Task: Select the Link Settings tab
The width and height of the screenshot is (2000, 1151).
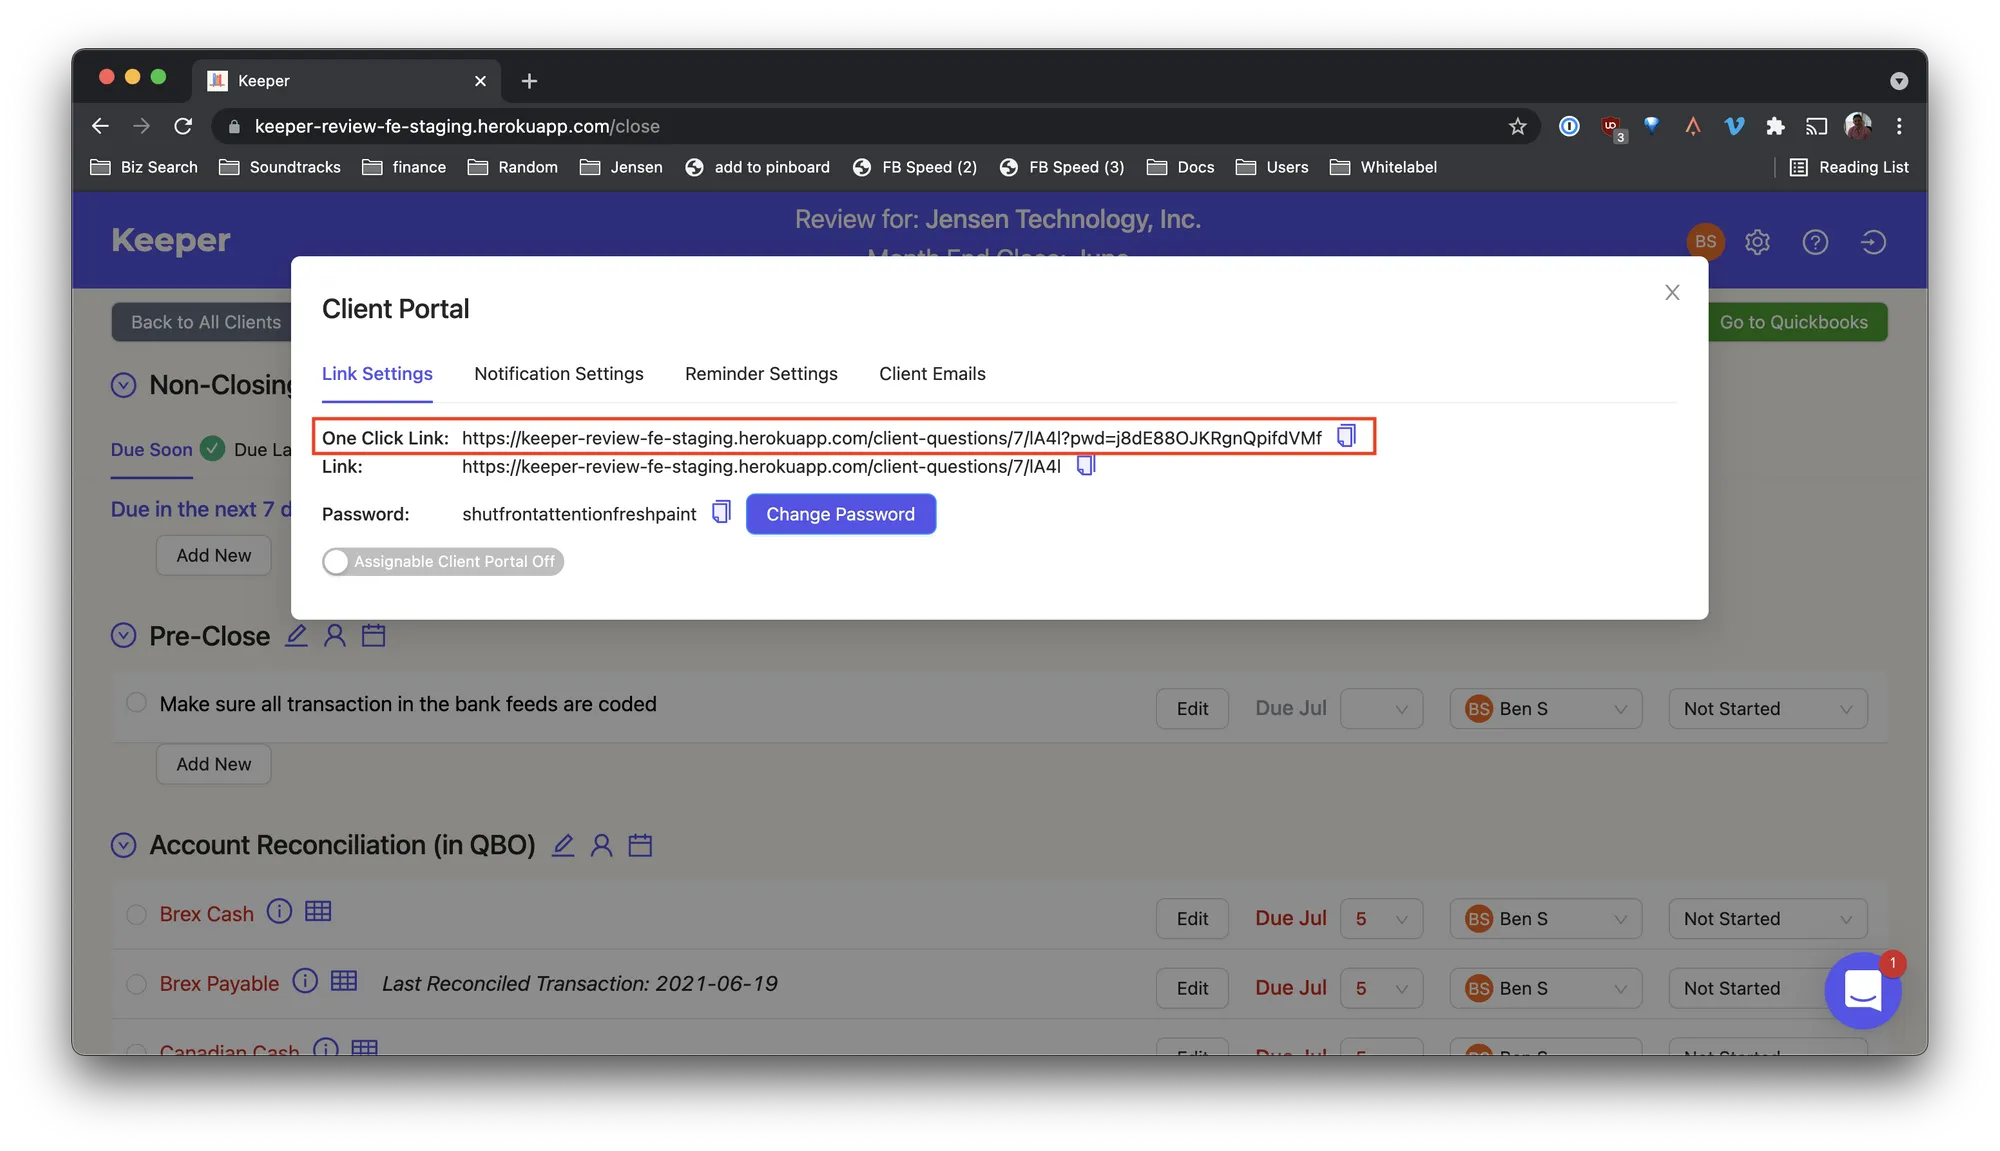Action: pyautogui.click(x=377, y=373)
